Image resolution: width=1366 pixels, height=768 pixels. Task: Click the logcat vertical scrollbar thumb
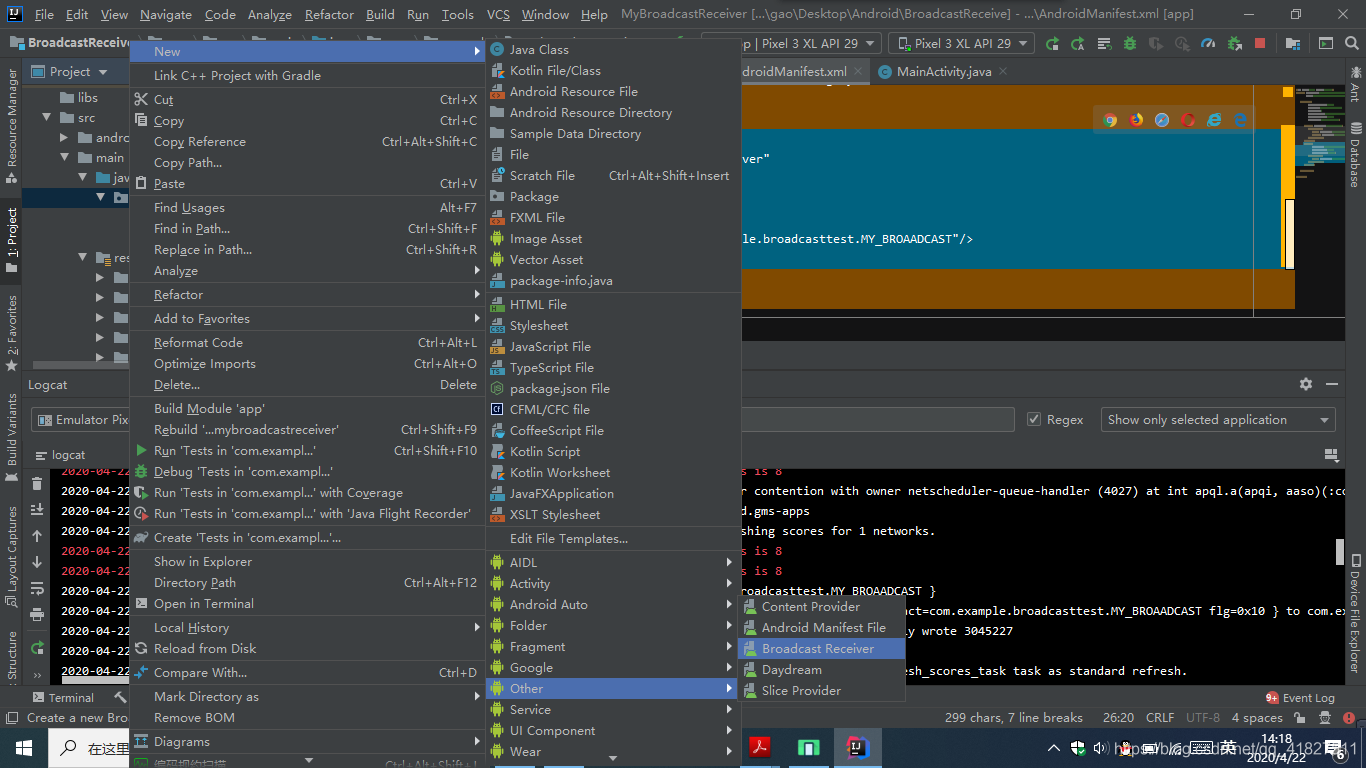point(1339,552)
